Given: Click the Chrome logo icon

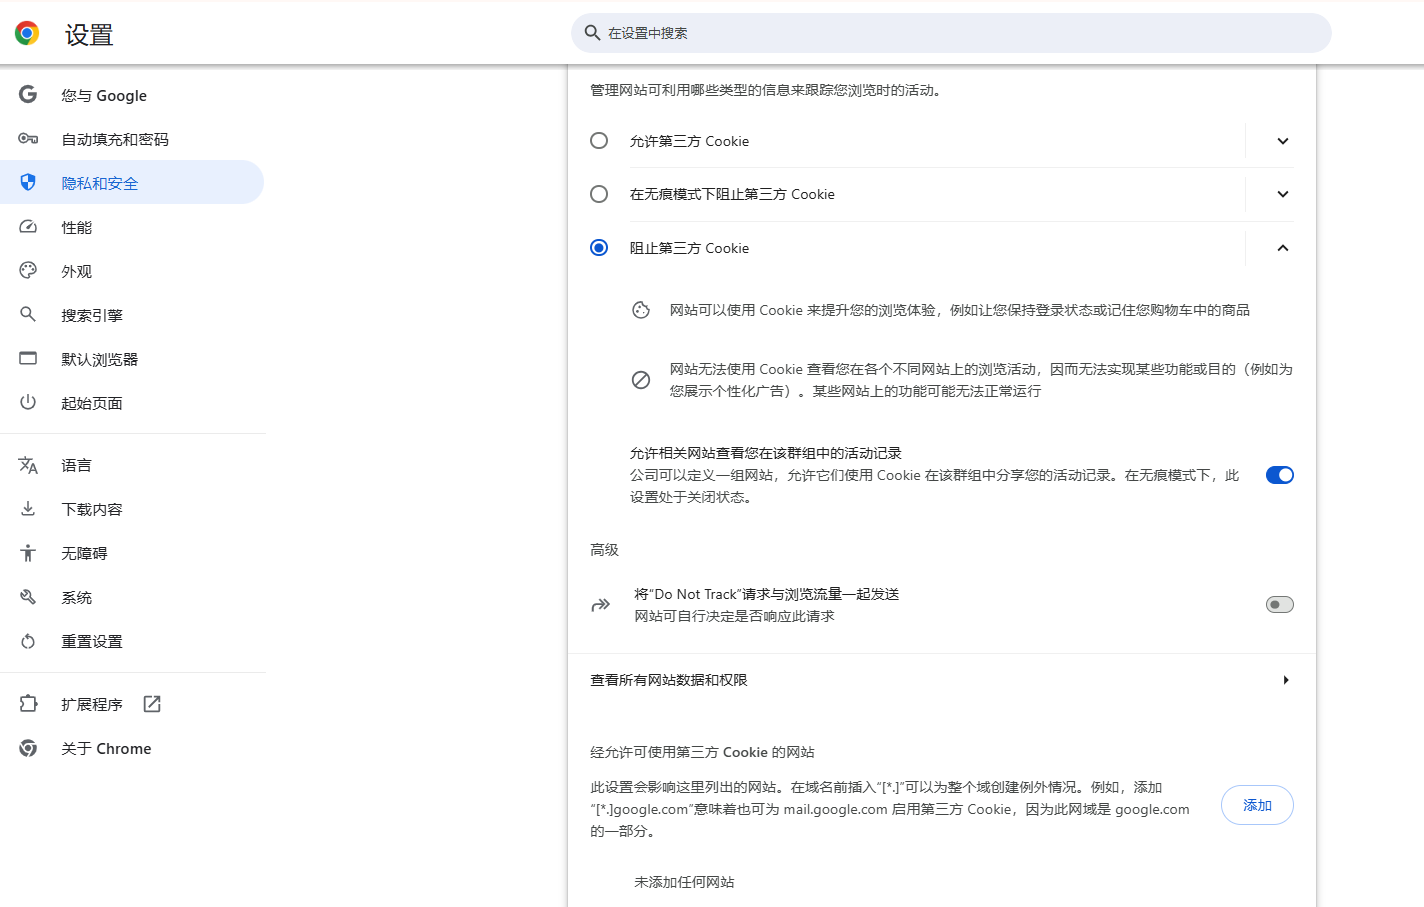Looking at the screenshot, I should 27,33.
